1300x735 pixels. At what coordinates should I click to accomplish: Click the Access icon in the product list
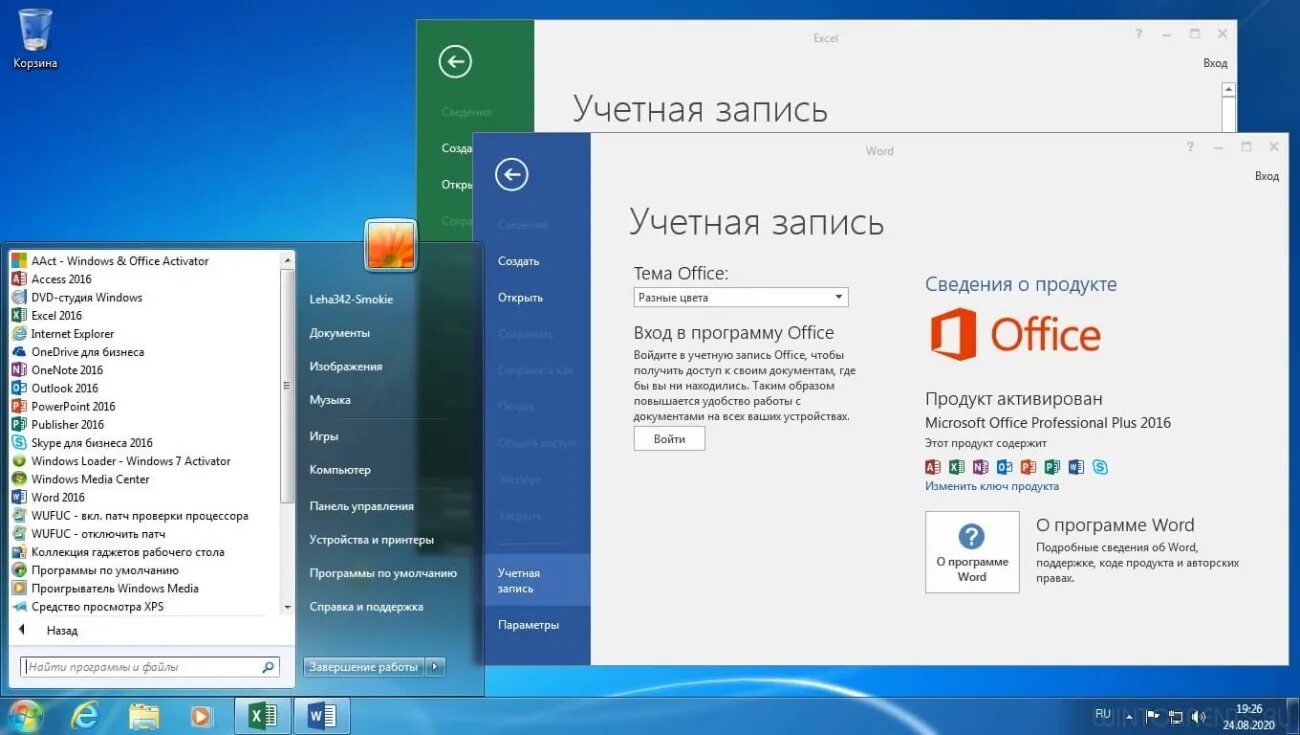click(933, 467)
